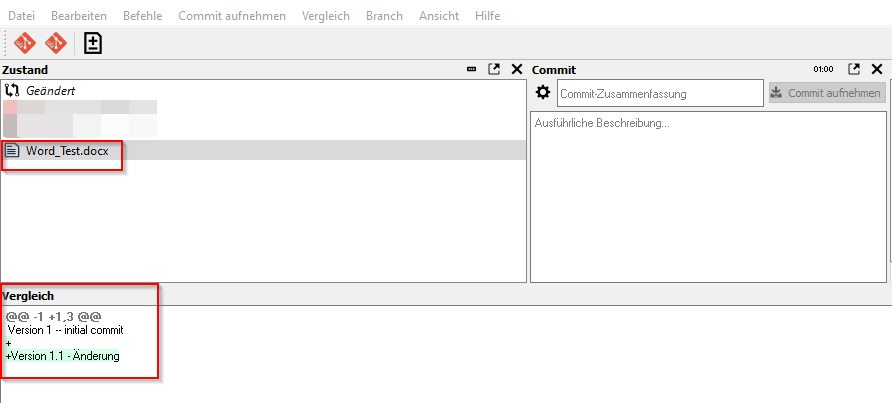This screenshot has width=892, height=403.
Task: Open the Bearbeiten menu
Action: click(79, 16)
